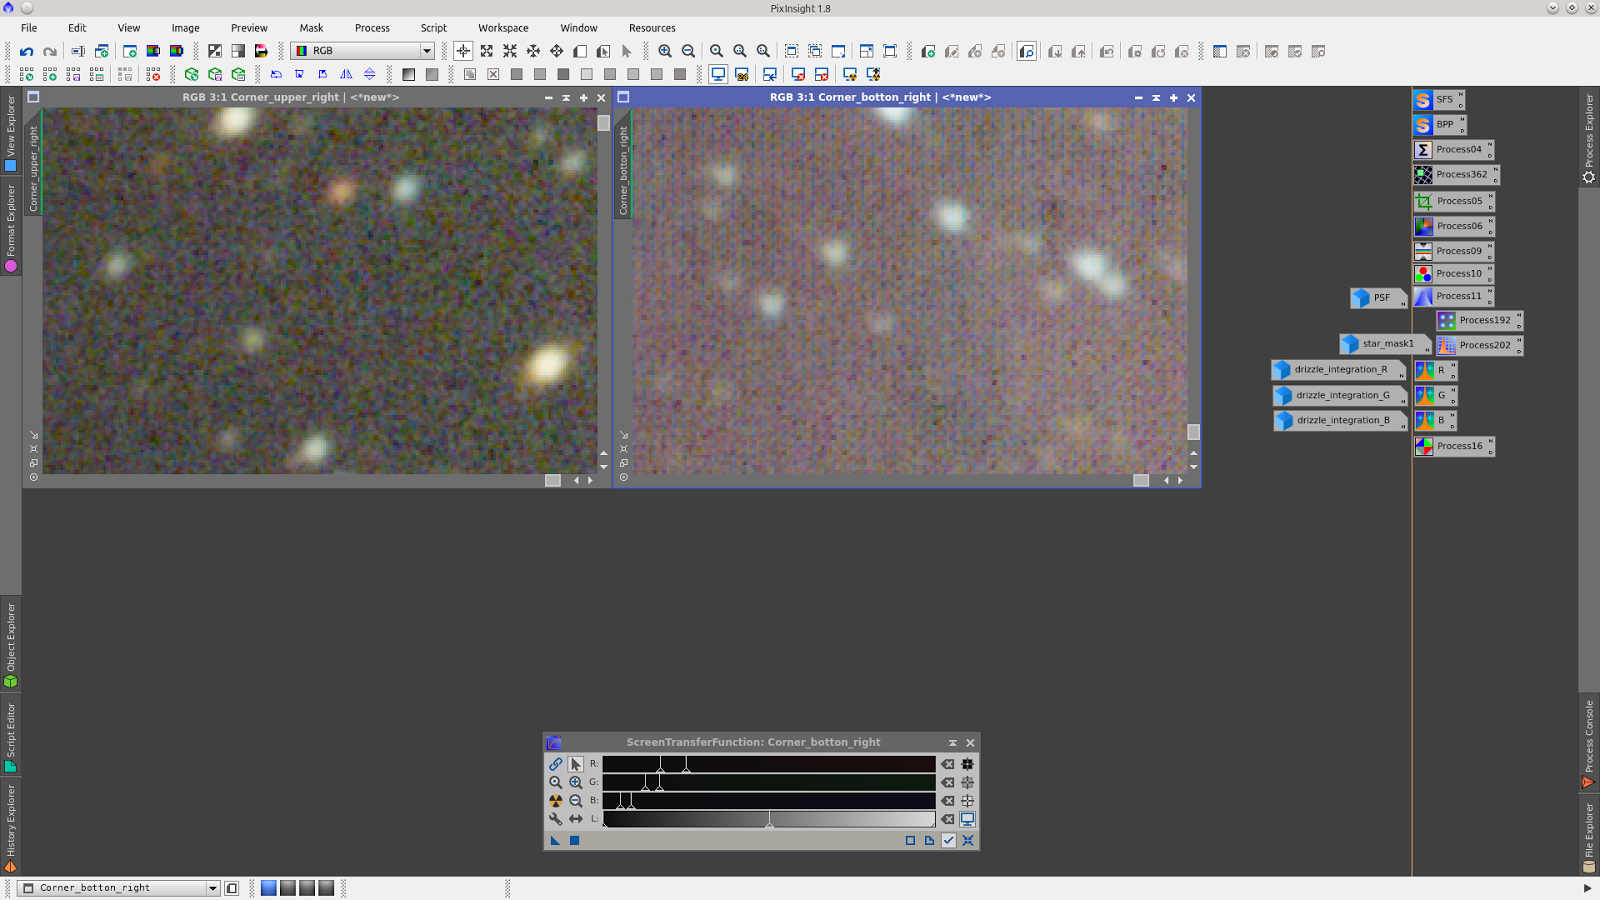This screenshot has width=1600, height=900.
Task: Toggle midtones readout in STF
Action: 968,783
